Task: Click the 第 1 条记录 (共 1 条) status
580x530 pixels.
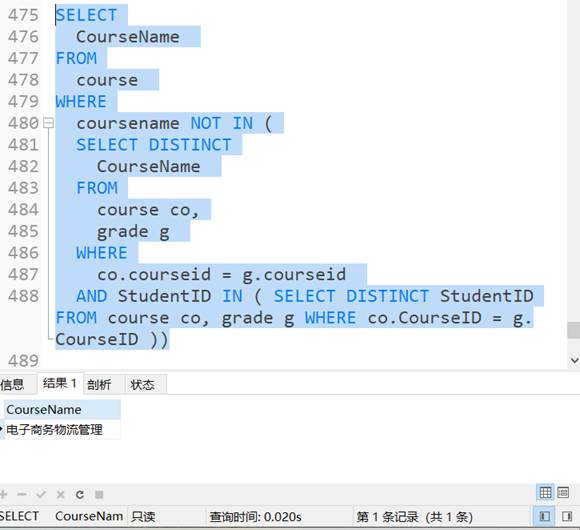Action: pos(414,517)
